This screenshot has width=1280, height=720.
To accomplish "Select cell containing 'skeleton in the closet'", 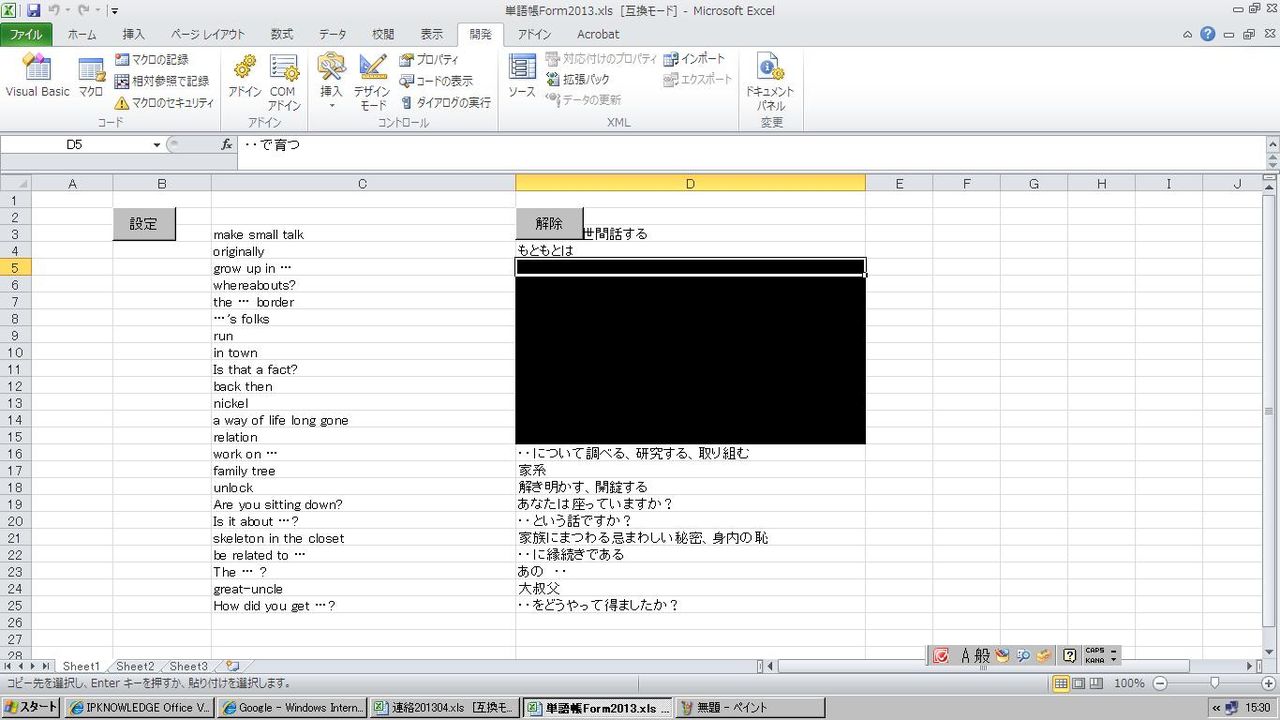I will pyautogui.click(x=363, y=538).
